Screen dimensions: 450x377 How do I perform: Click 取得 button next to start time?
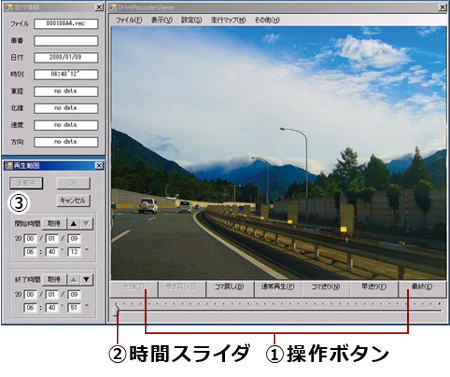pyautogui.click(x=54, y=223)
